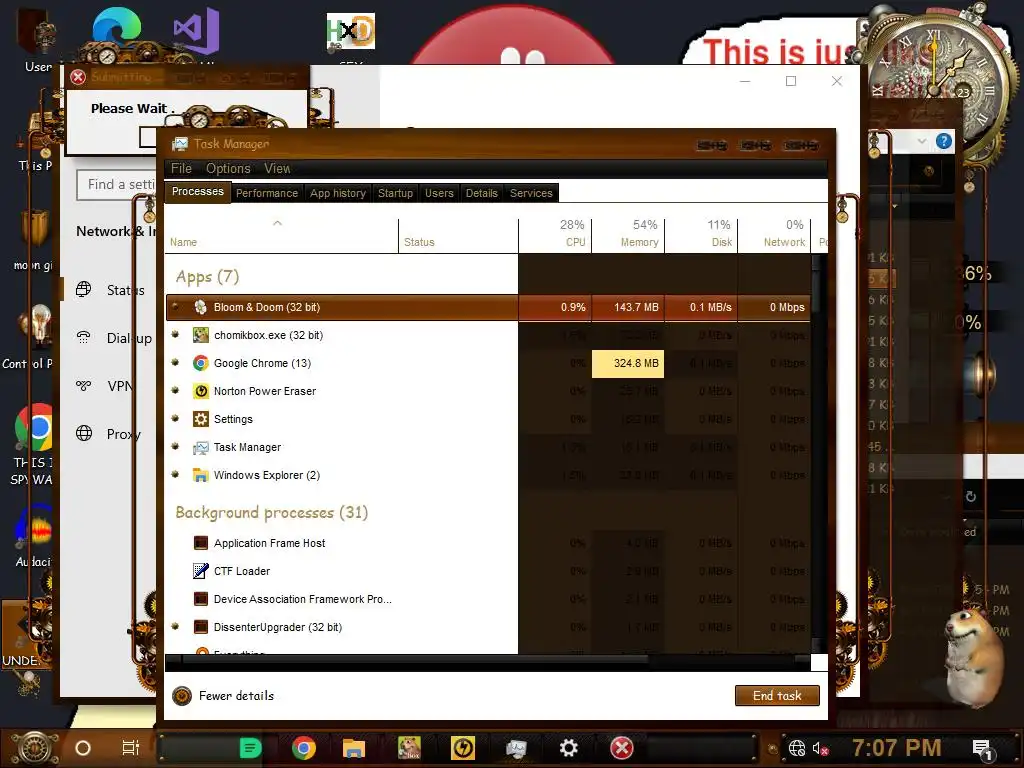Click the Application Frame Host icon
The image size is (1024, 768).
[x=200, y=543]
